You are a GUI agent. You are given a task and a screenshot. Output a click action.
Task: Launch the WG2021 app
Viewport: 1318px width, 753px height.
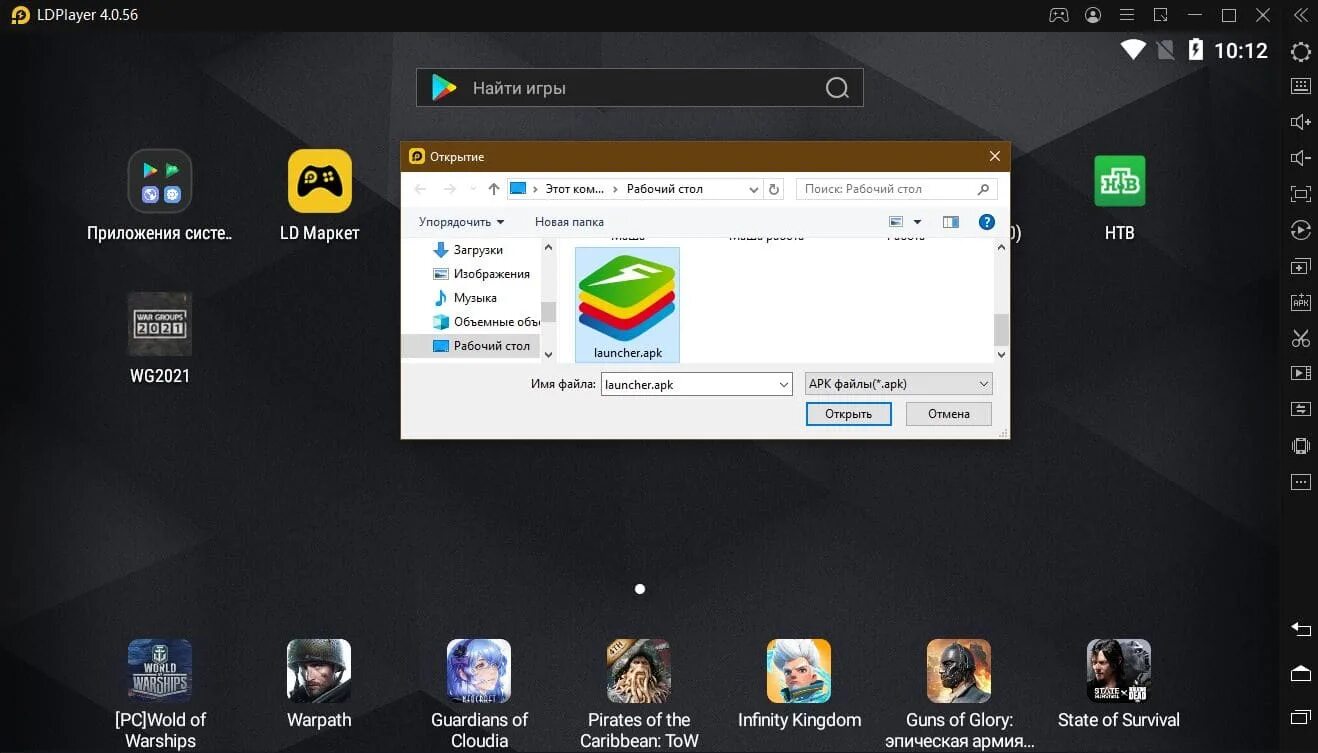(159, 338)
